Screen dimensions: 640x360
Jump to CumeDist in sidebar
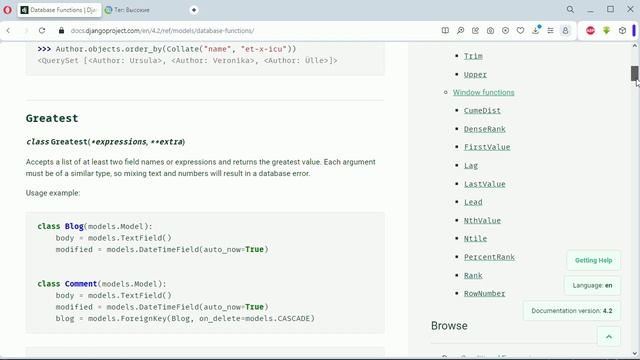[482, 110]
